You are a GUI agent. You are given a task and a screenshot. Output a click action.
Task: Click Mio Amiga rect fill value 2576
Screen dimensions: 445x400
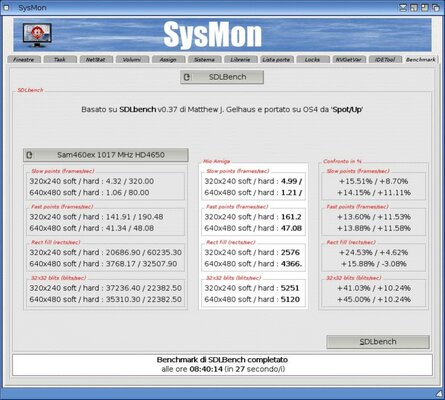(x=290, y=253)
